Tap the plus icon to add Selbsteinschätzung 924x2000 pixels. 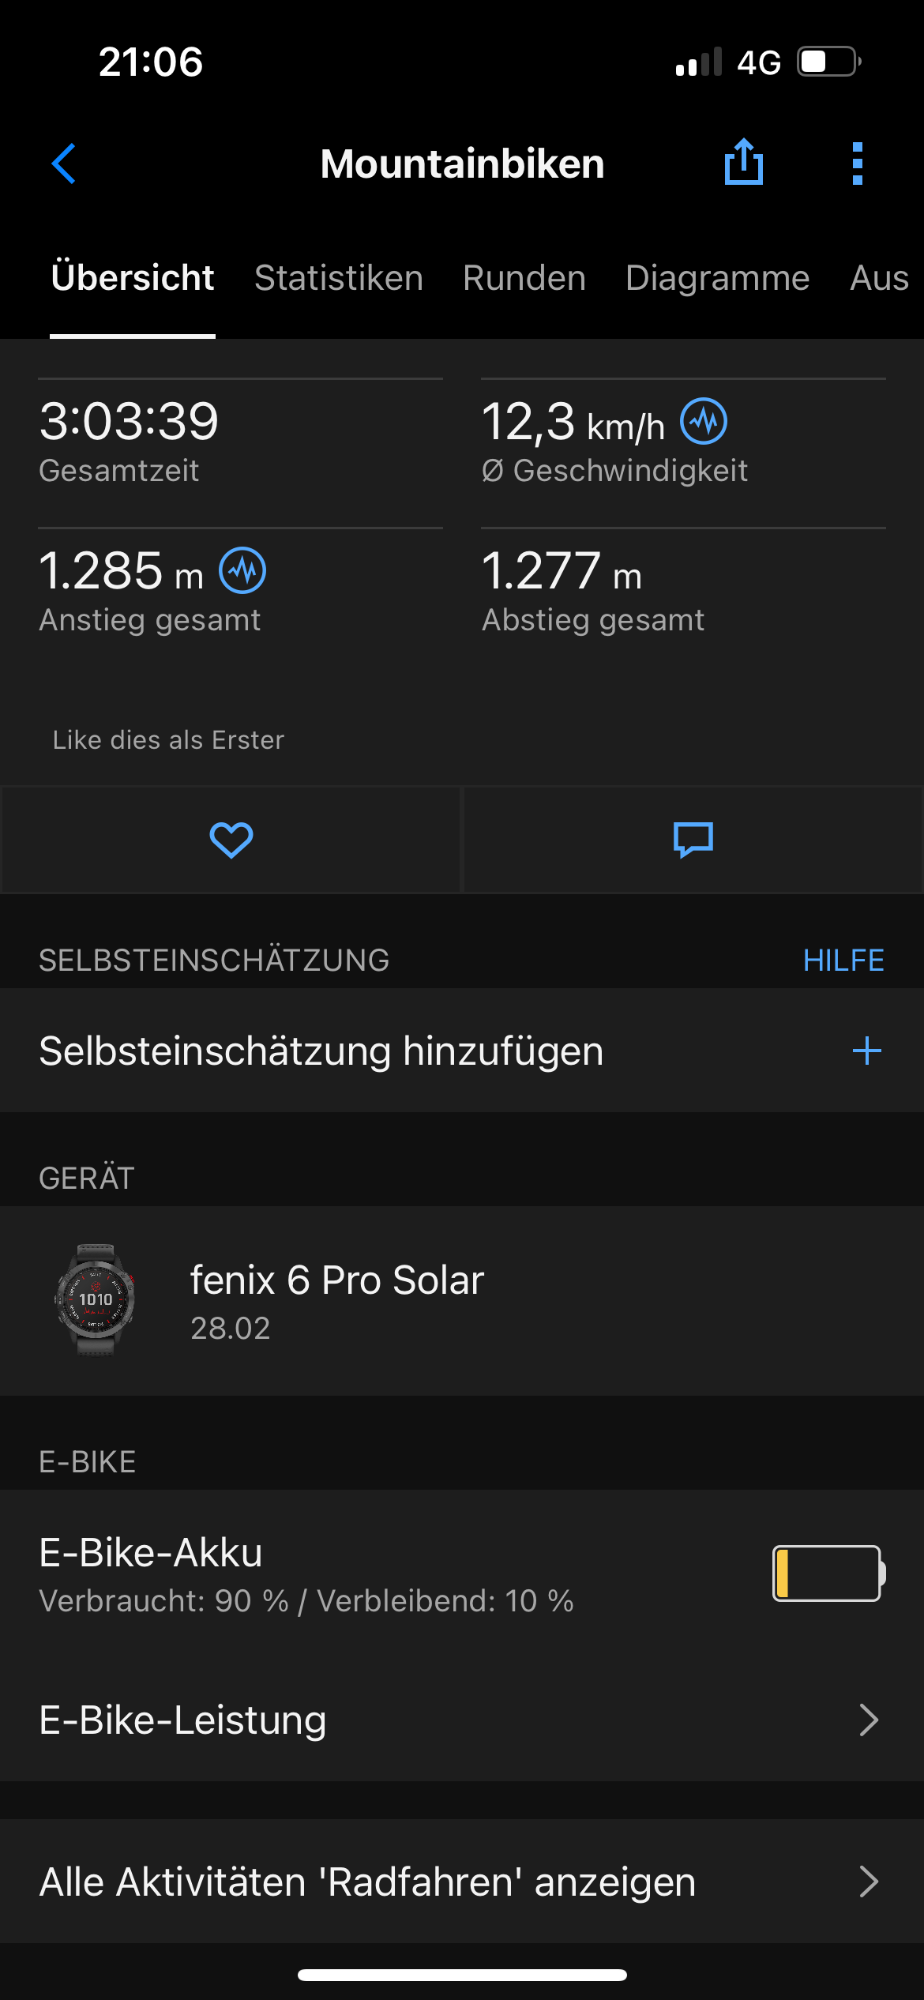coord(866,1051)
